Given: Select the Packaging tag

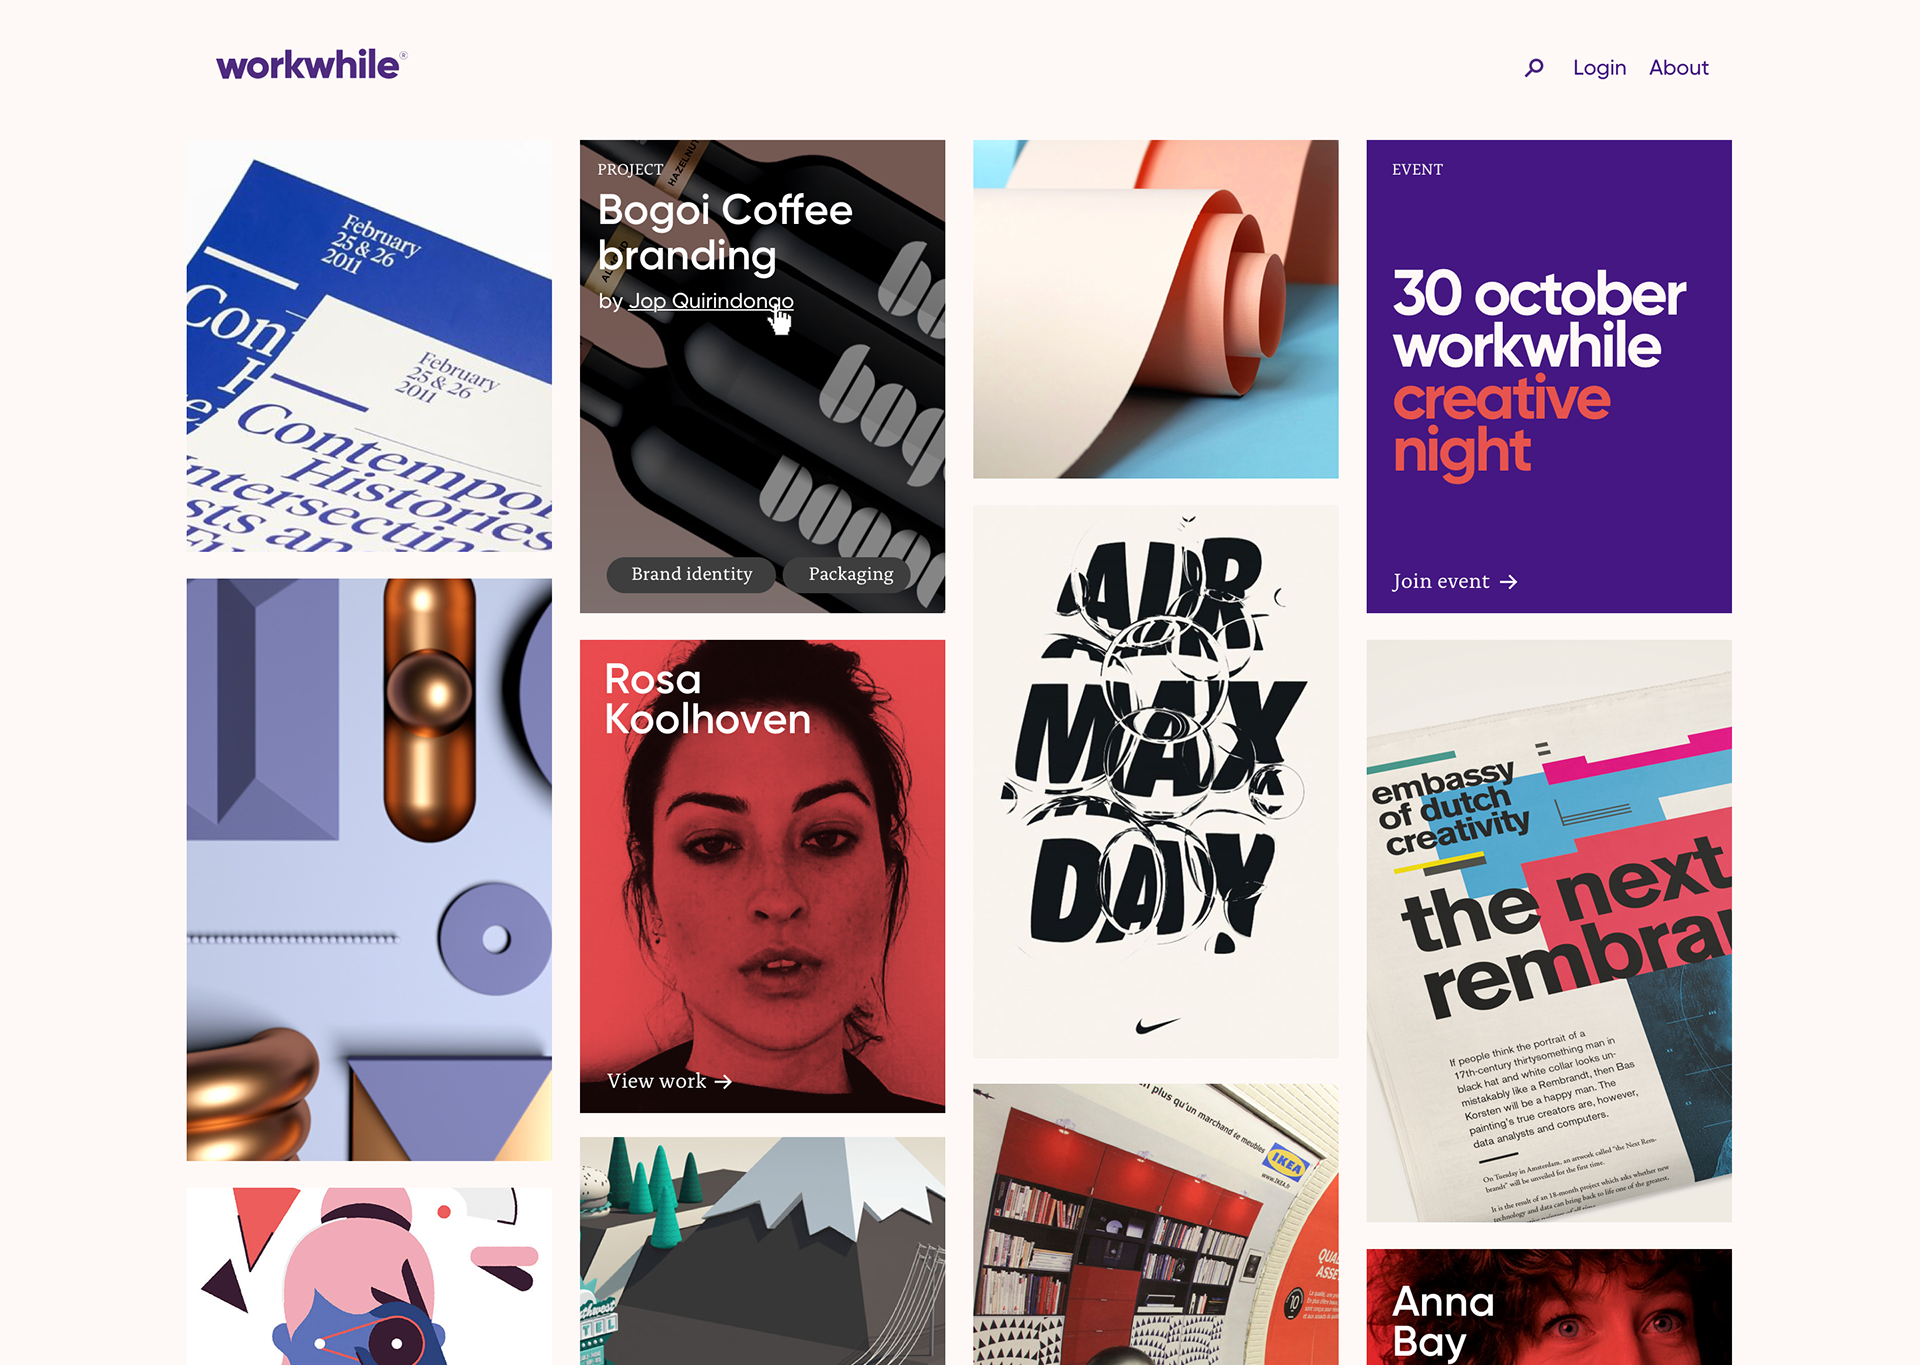Looking at the screenshot, I should [850, 574].
